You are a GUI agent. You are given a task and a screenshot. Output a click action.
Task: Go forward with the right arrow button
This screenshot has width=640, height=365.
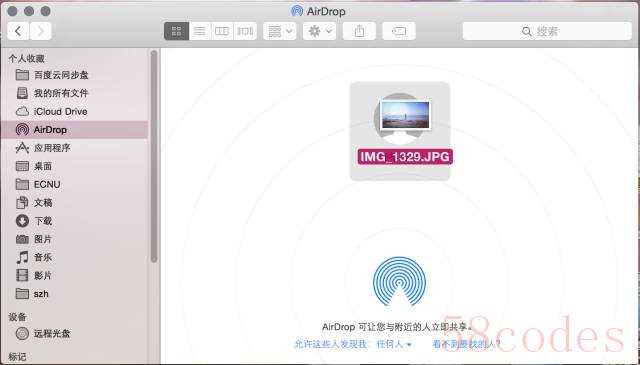[x=41, y=31]
